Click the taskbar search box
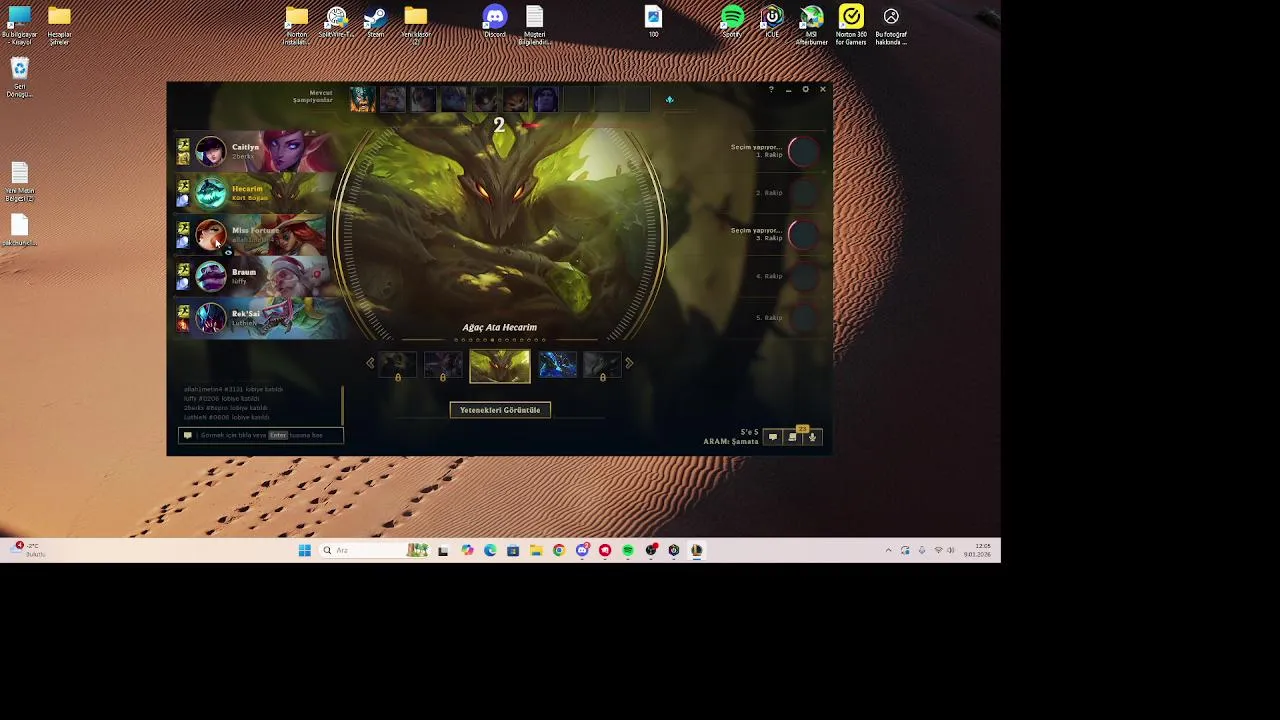The height and width of the screenshot is (720, 1280). click(376, 550)
